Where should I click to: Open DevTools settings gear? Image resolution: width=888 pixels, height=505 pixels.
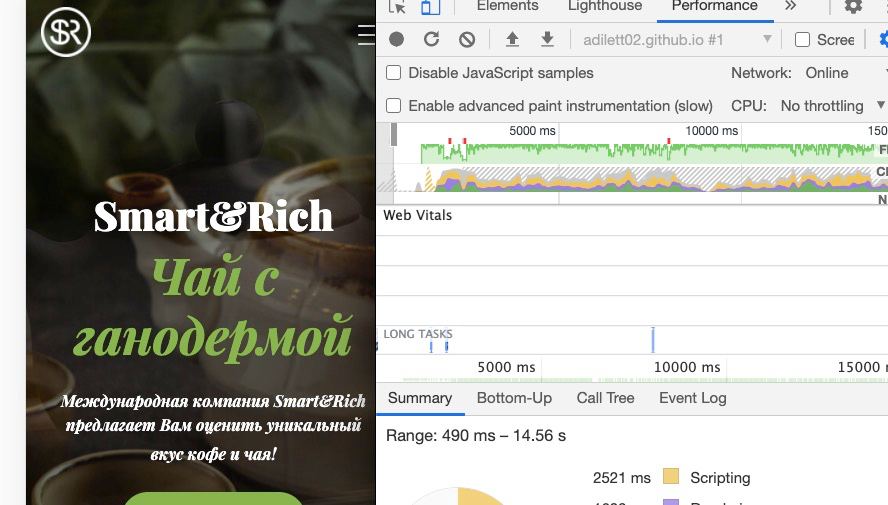853,6
